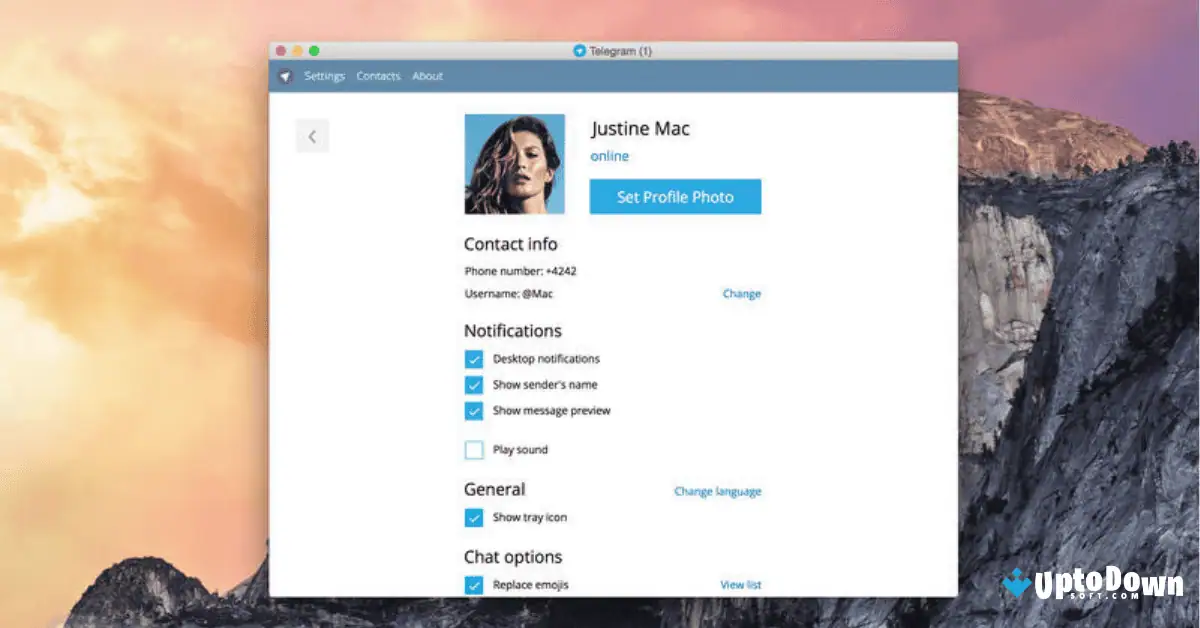
Task: Click the Telegram paper plane icon in the menu bar
Action: click(x=287, y=75)
